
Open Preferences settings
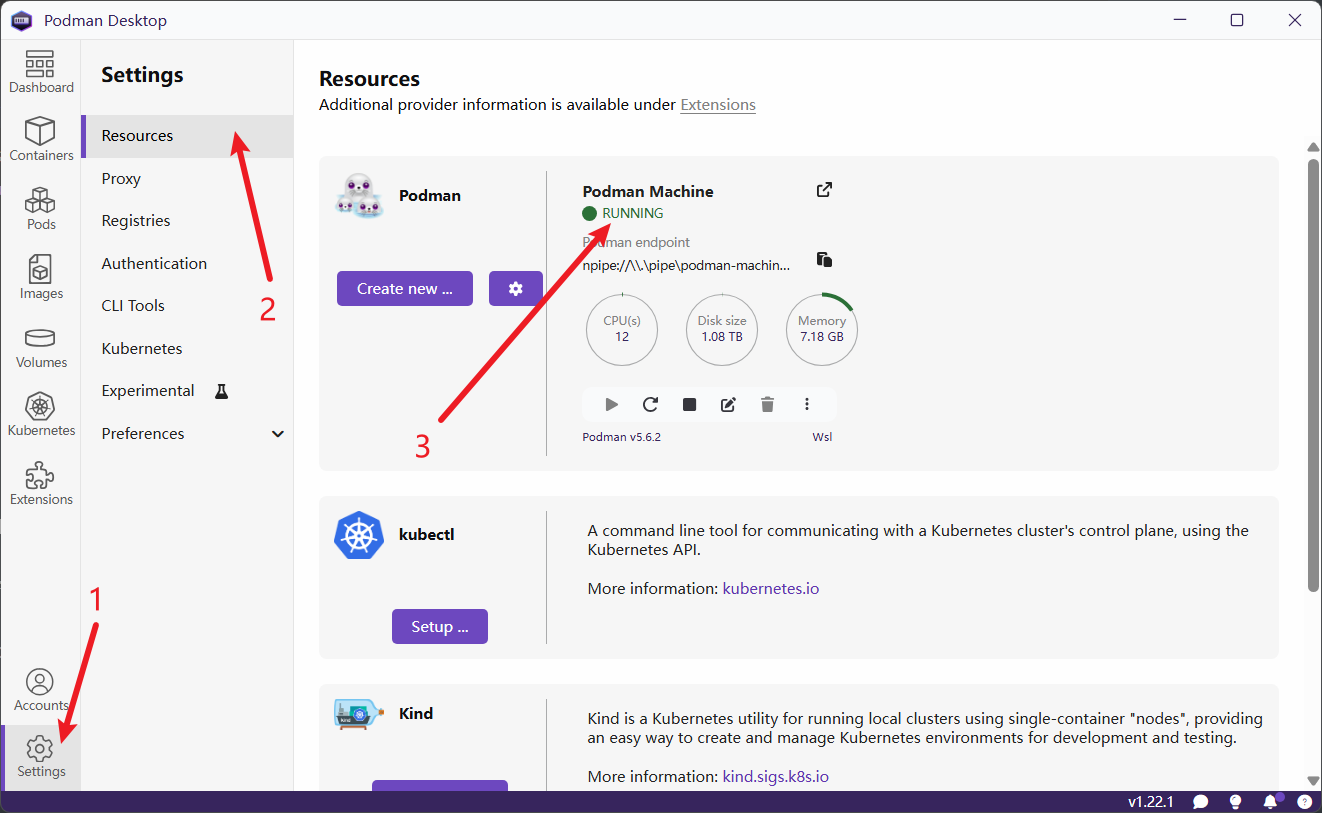(187, 433)
